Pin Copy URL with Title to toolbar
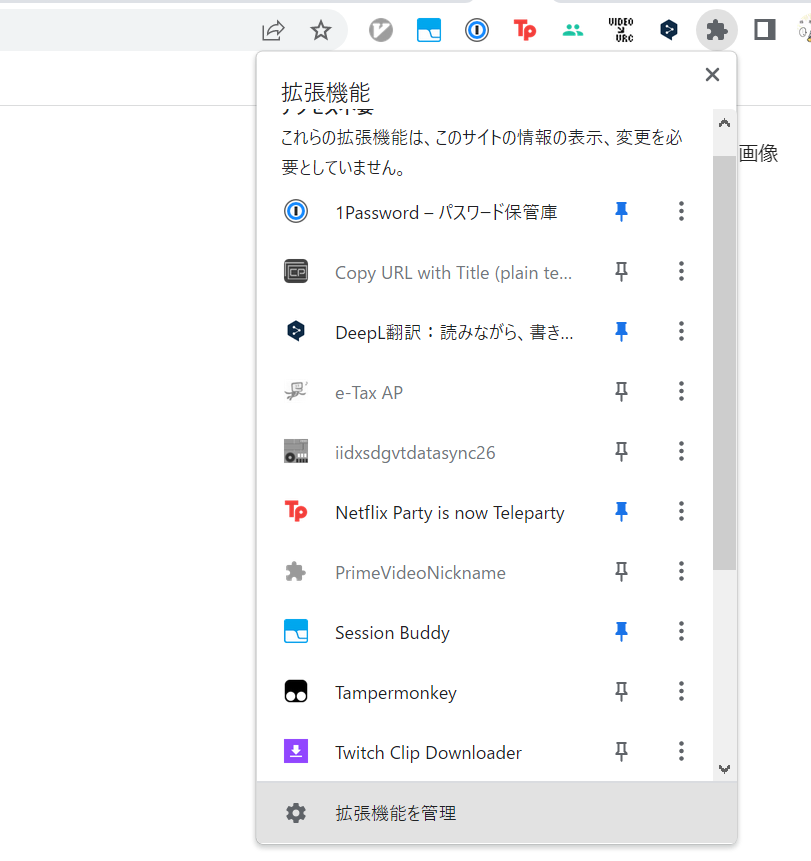This screenshot has width=811, height=861. 621,271
